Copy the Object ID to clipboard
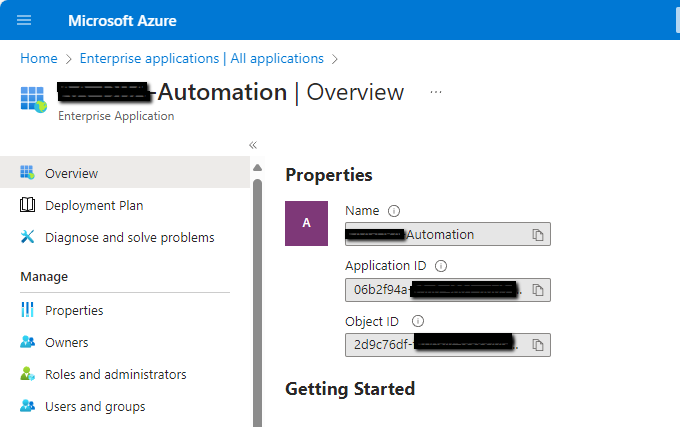Image resolution: width=680 pixels, height=427 pixels. (x=538, y=345)
